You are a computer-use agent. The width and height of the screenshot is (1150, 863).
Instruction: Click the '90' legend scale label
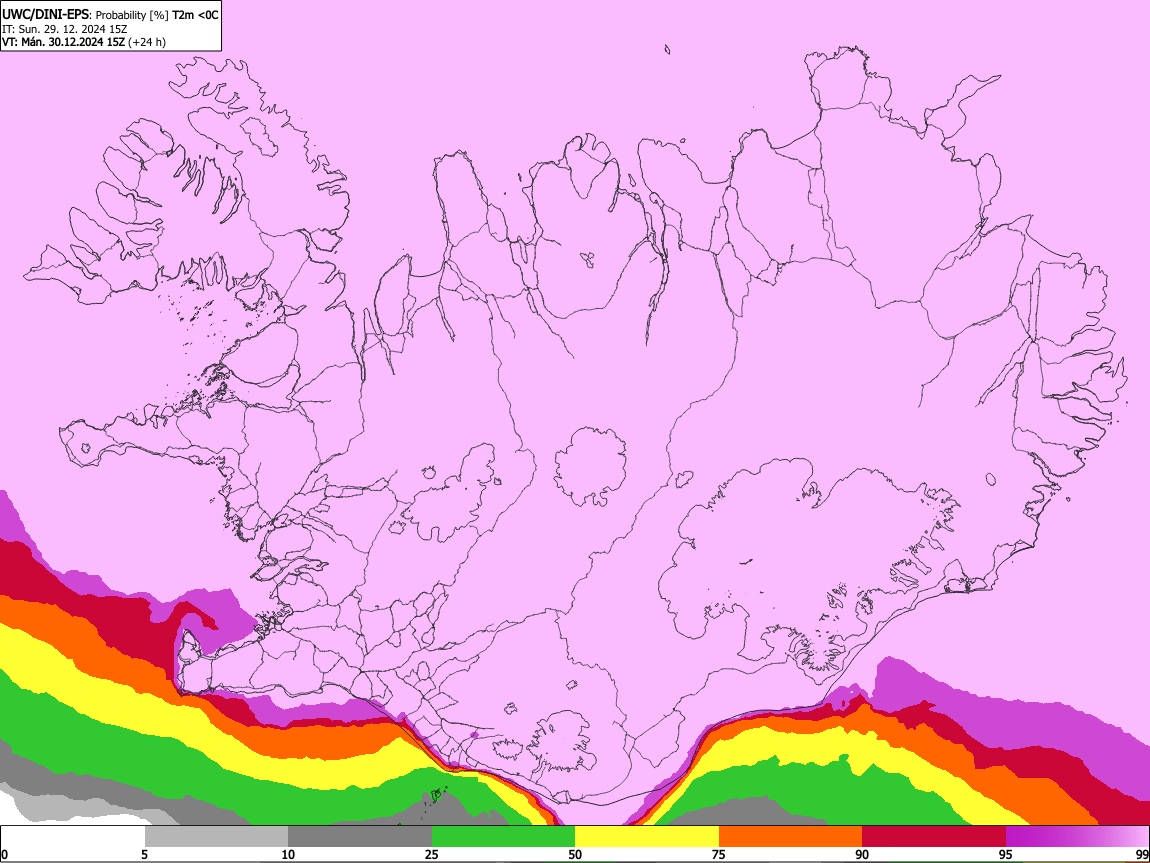click(862, 855)
